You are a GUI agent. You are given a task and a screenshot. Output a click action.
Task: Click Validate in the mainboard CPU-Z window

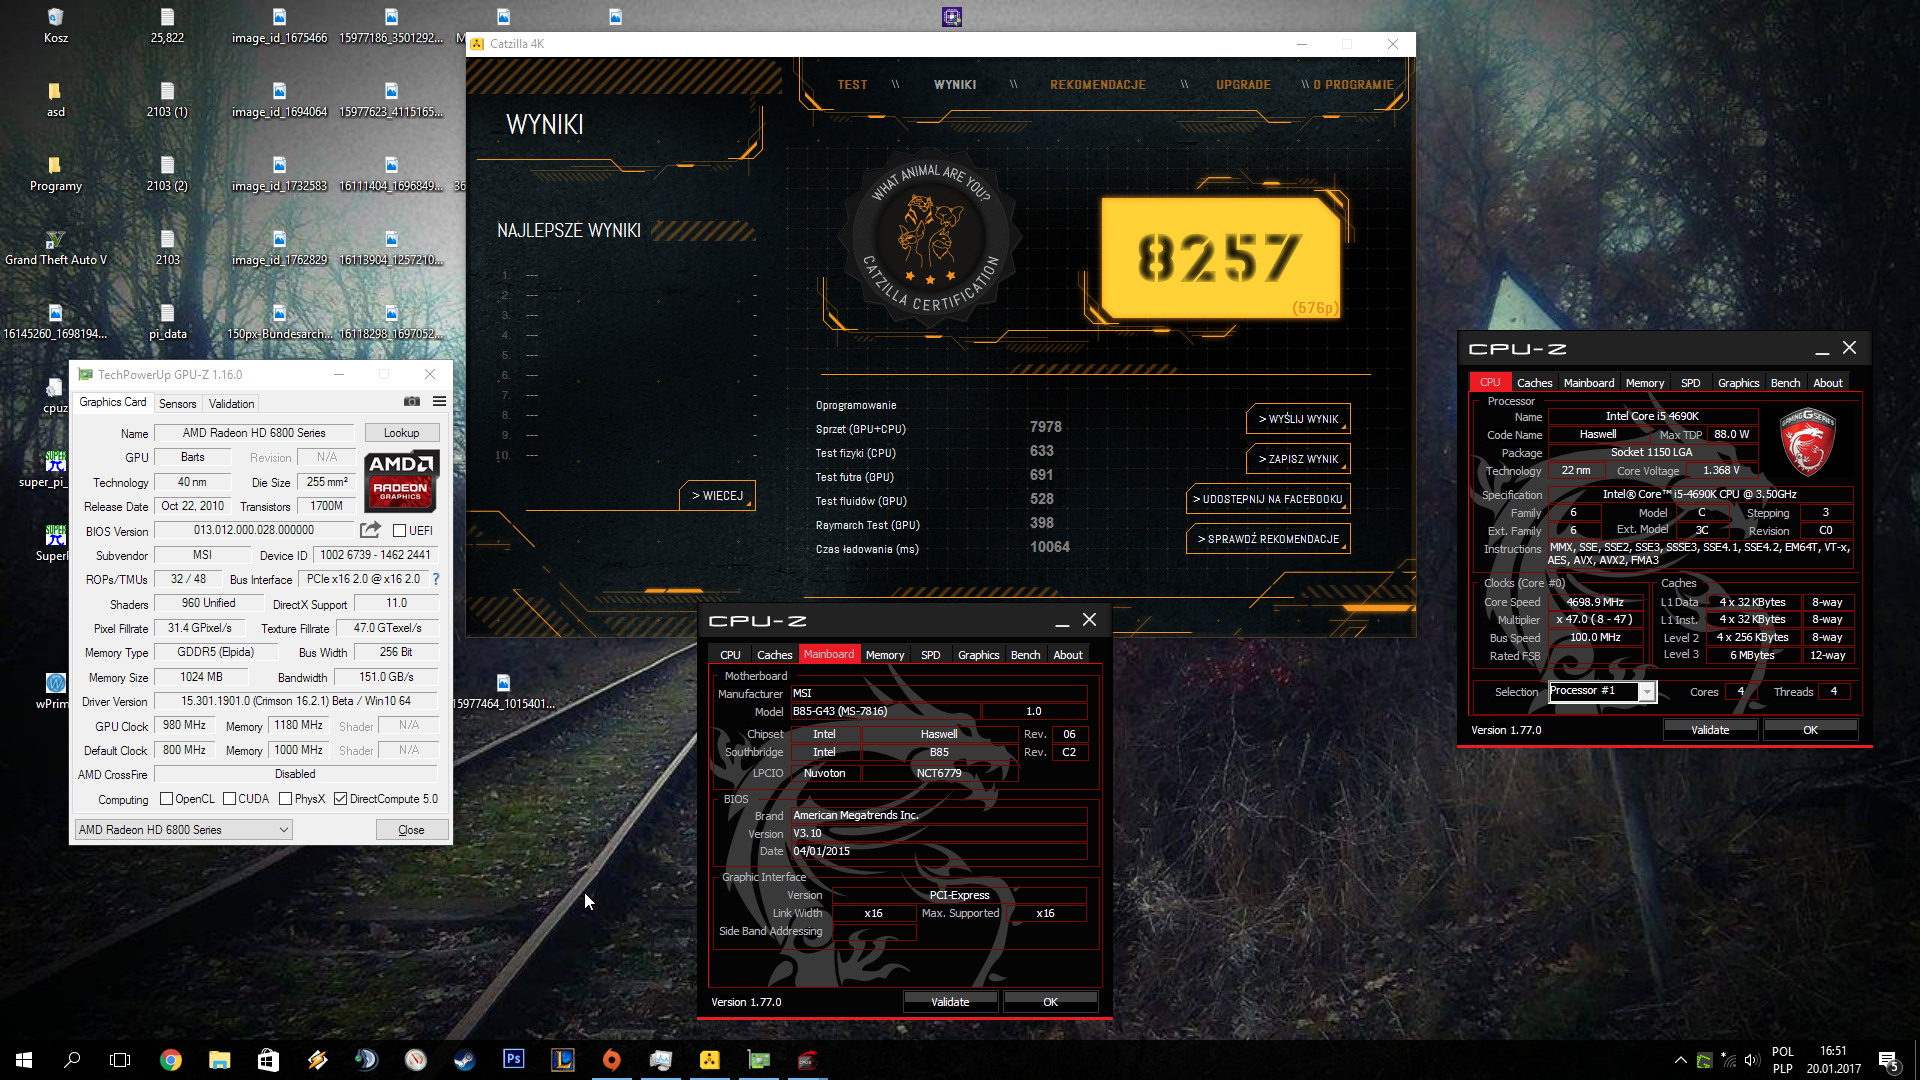pos(950,1002)
